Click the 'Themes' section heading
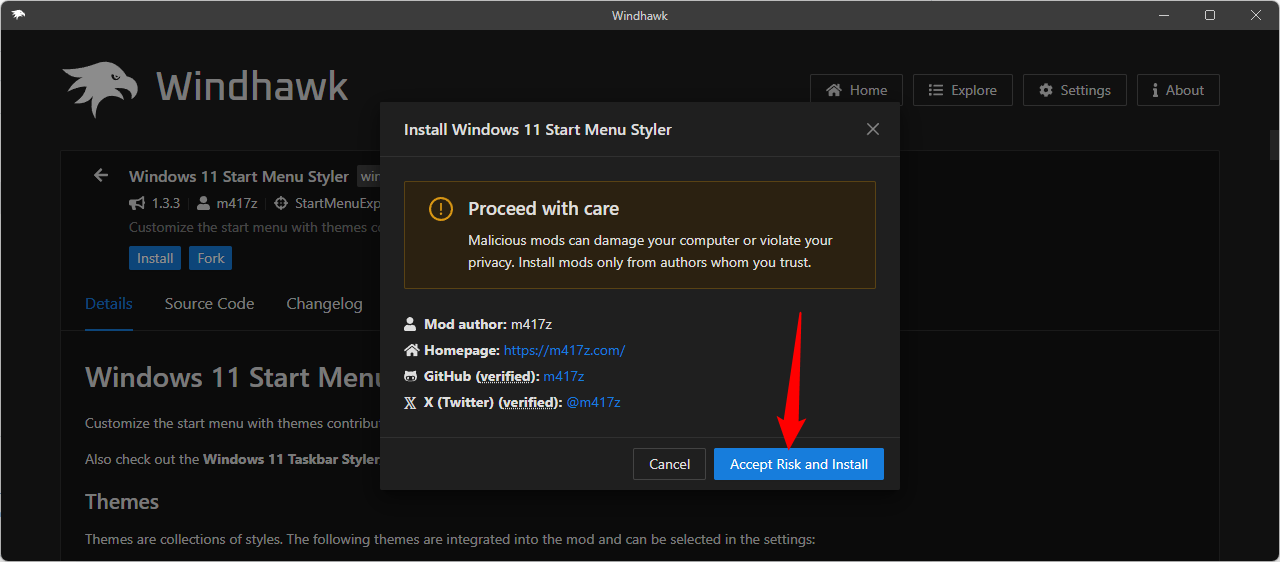 click(122, 502)
